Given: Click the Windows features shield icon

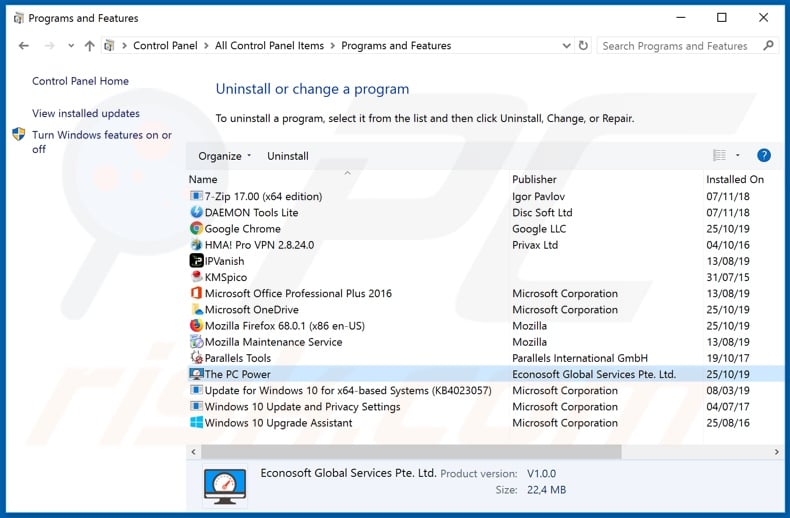Looking at the screenshot, I should (19, 135).
